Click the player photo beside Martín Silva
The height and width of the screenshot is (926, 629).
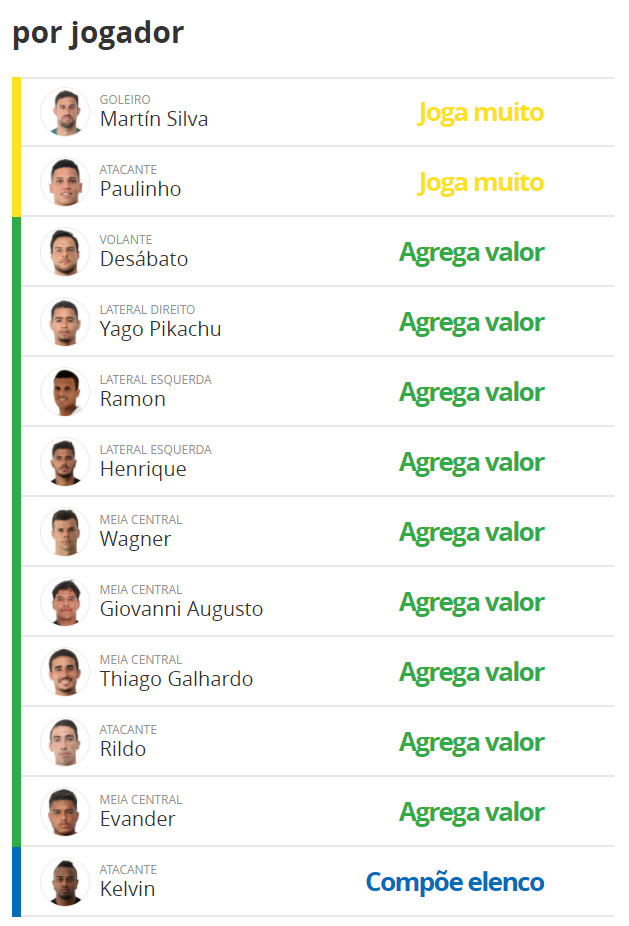(x=65, y=112)
